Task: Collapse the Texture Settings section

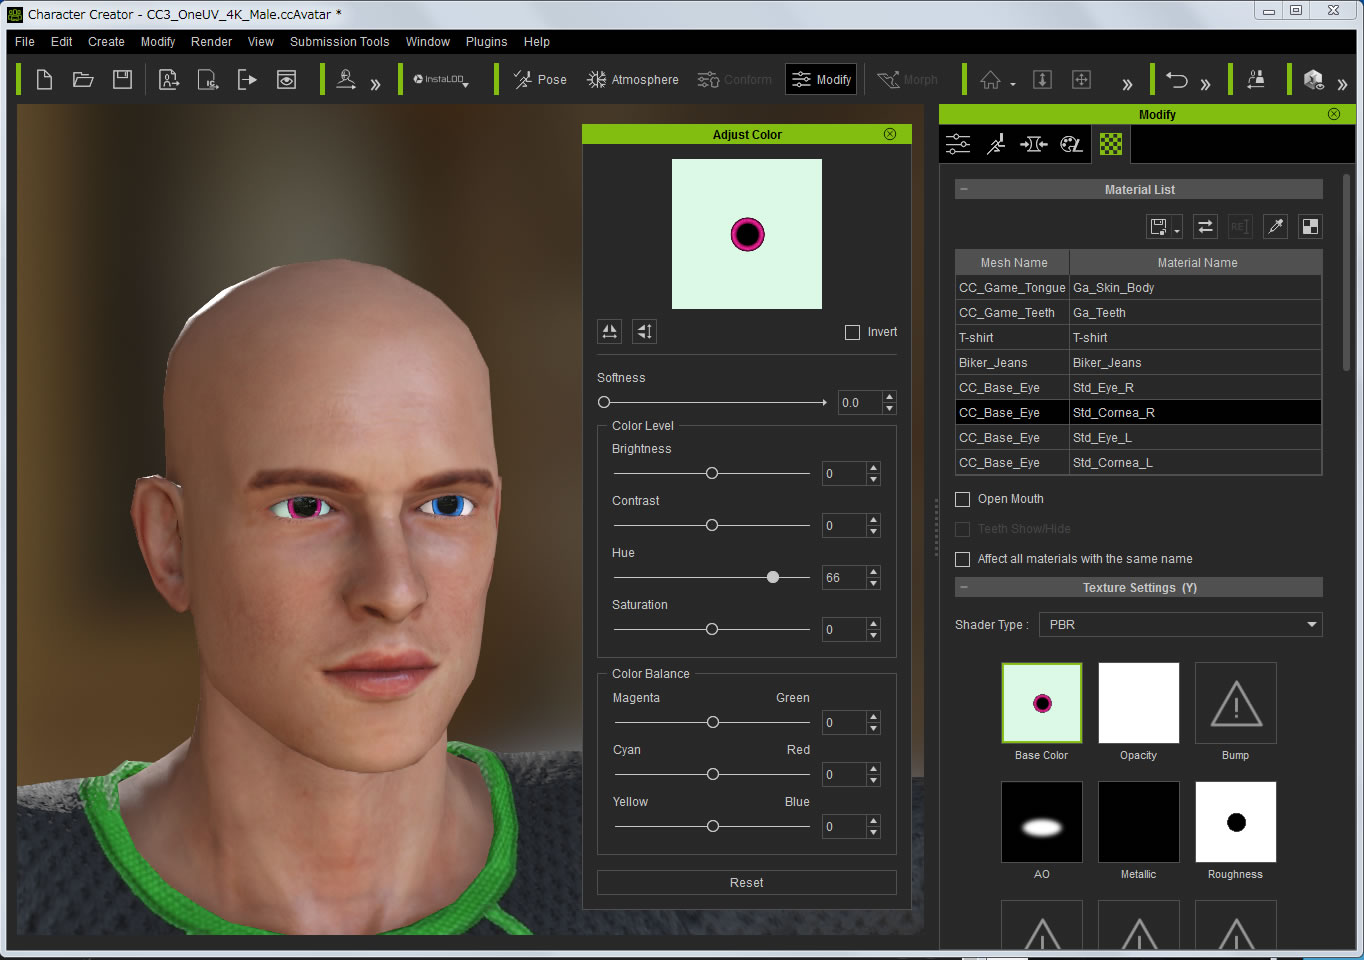Action: pos(964,587)
